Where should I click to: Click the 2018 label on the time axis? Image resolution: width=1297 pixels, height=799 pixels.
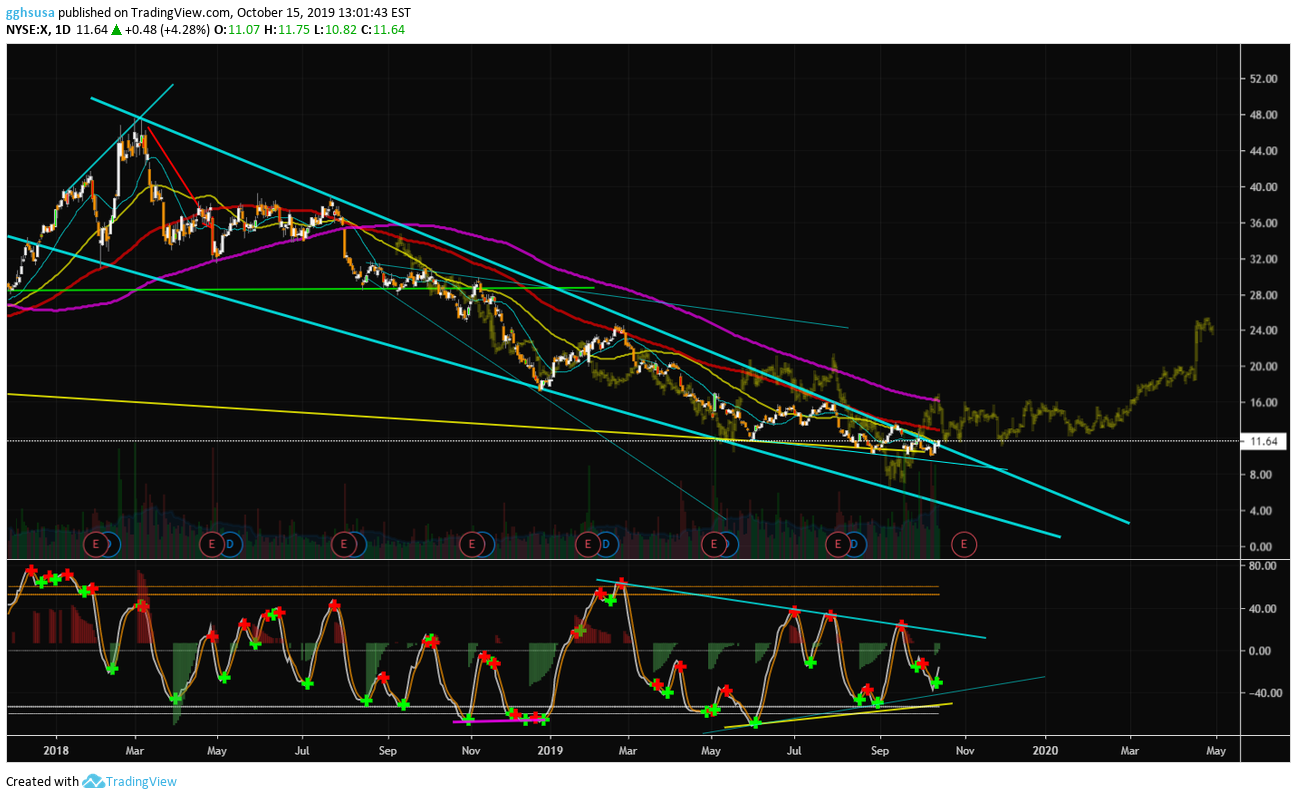[56, 749]
